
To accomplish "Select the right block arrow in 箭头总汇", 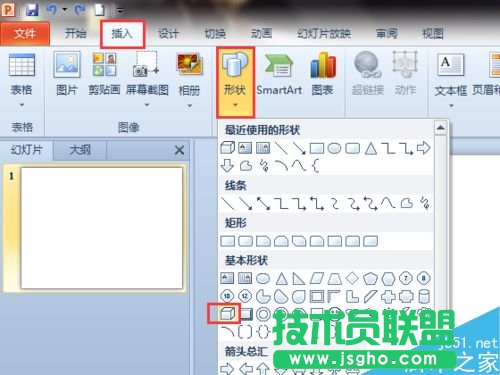I will (227, 369).
